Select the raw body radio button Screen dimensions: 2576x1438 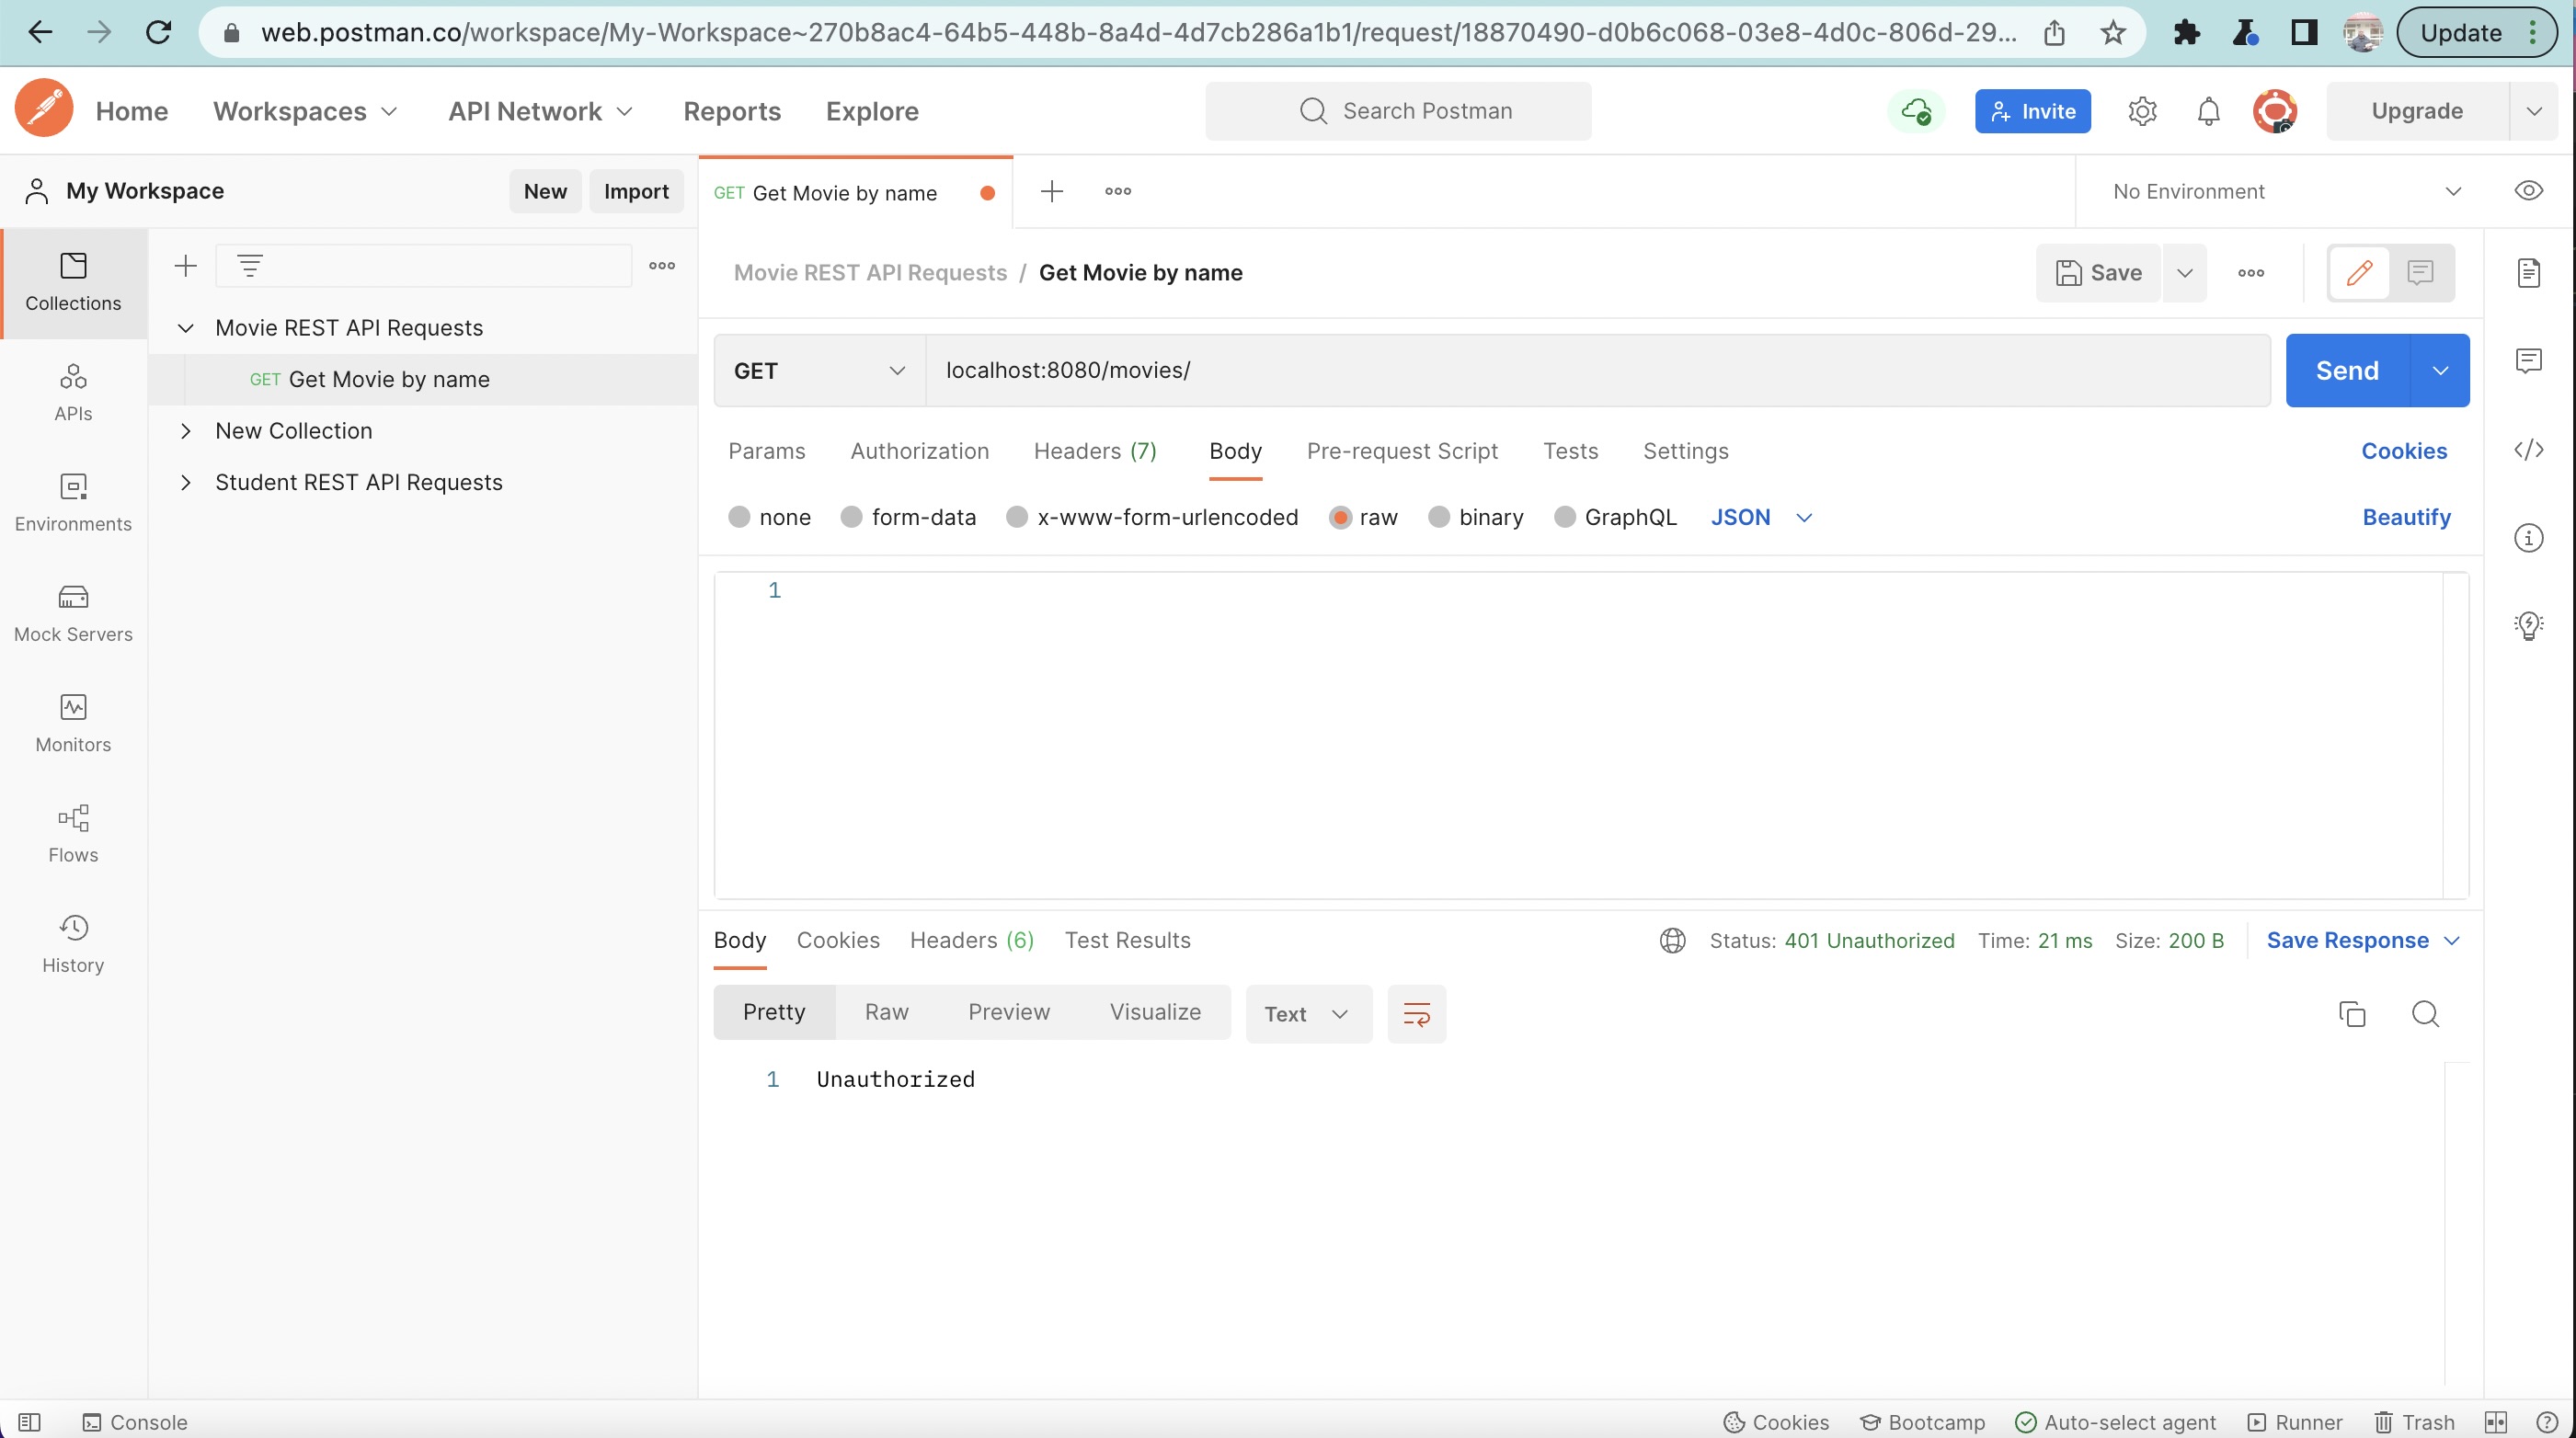[1340, 517]
